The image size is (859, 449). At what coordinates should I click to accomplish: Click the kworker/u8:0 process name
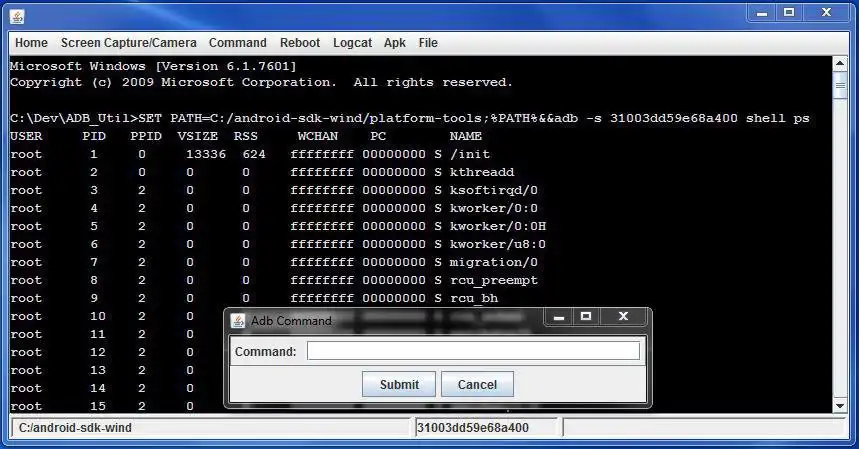(497, 245)
